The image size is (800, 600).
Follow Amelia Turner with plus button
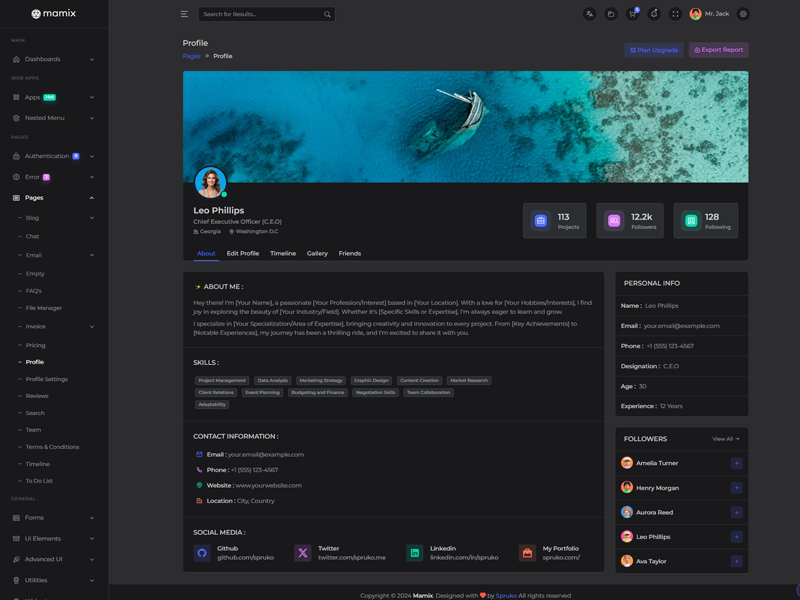pyautogui.click(x=736, y=463)
